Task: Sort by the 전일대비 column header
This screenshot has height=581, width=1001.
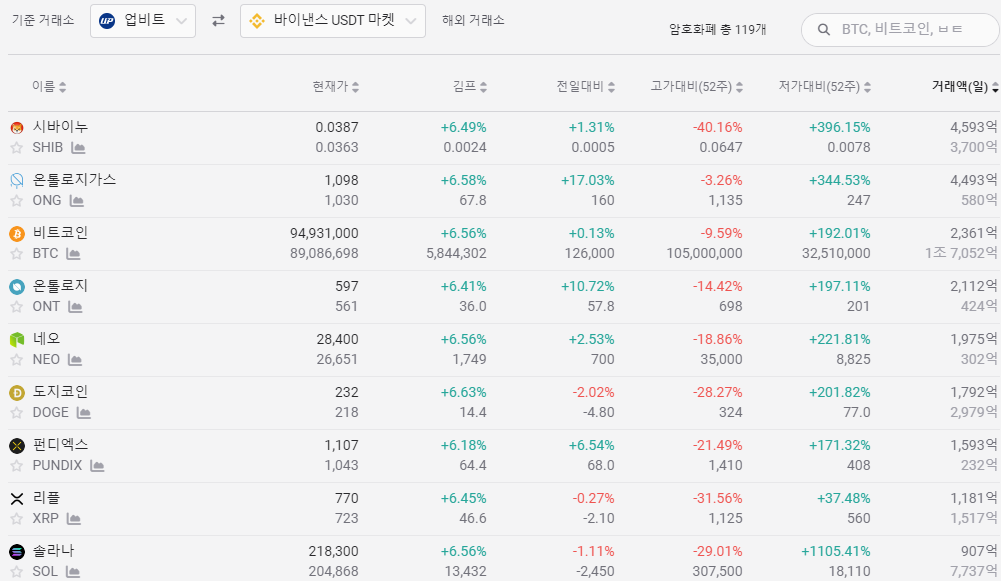Action: (x=585, y=87)
